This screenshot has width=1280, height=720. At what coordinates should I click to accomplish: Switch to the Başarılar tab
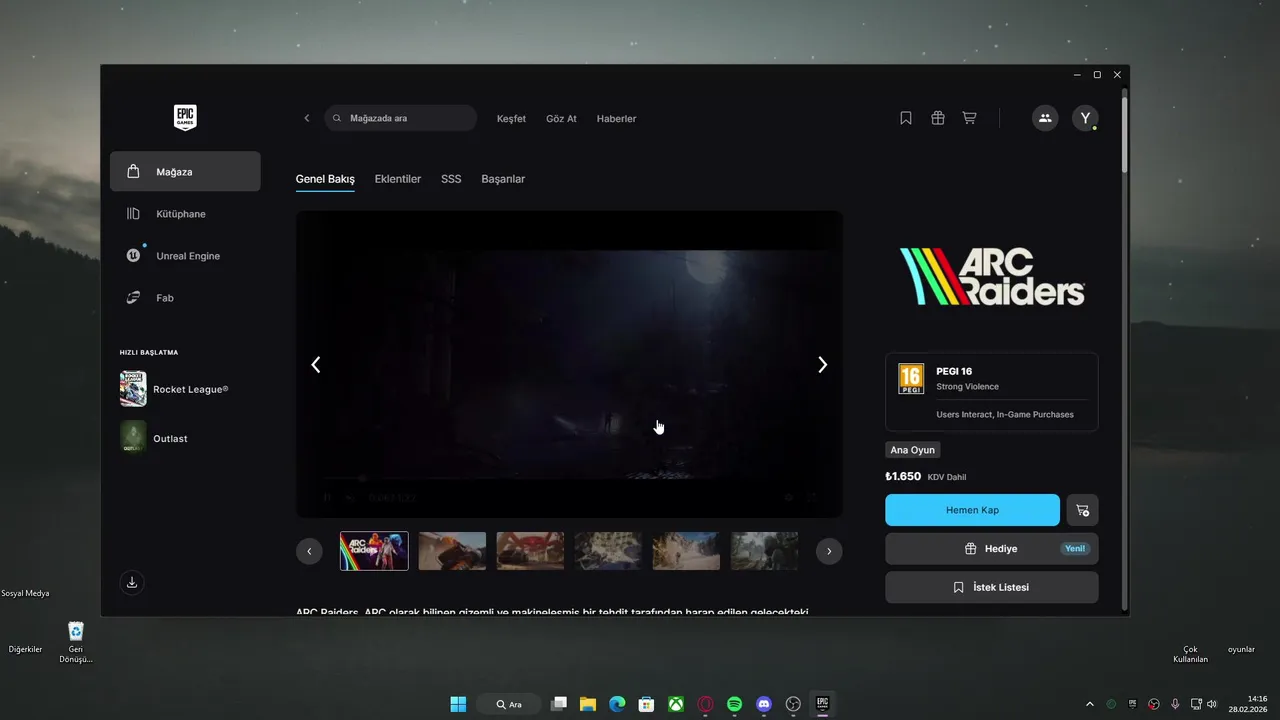503,179
